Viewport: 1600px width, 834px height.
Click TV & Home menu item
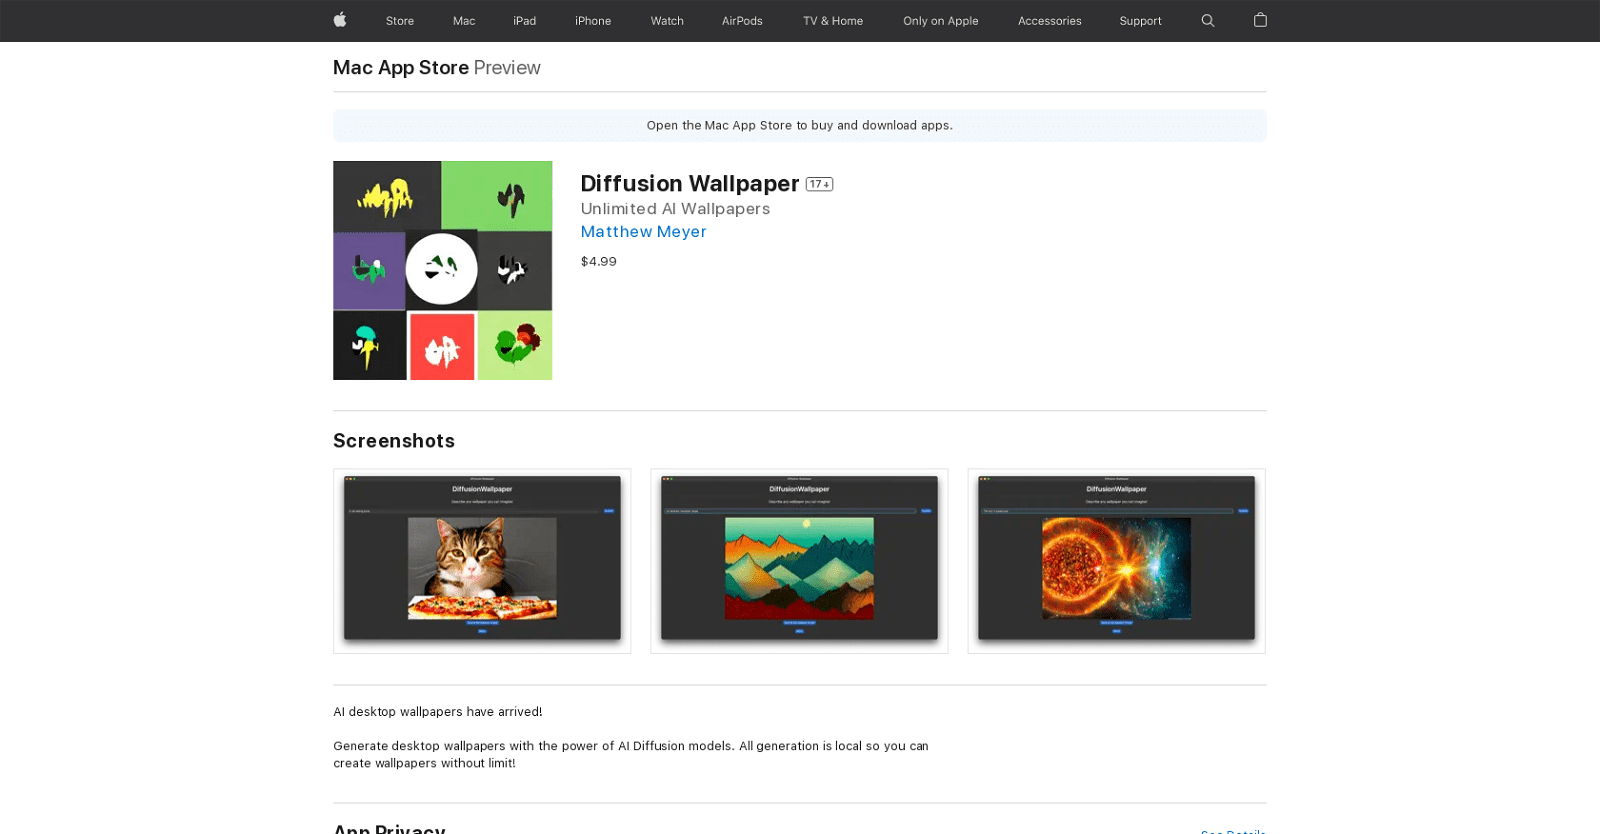[x=833, y=21]
